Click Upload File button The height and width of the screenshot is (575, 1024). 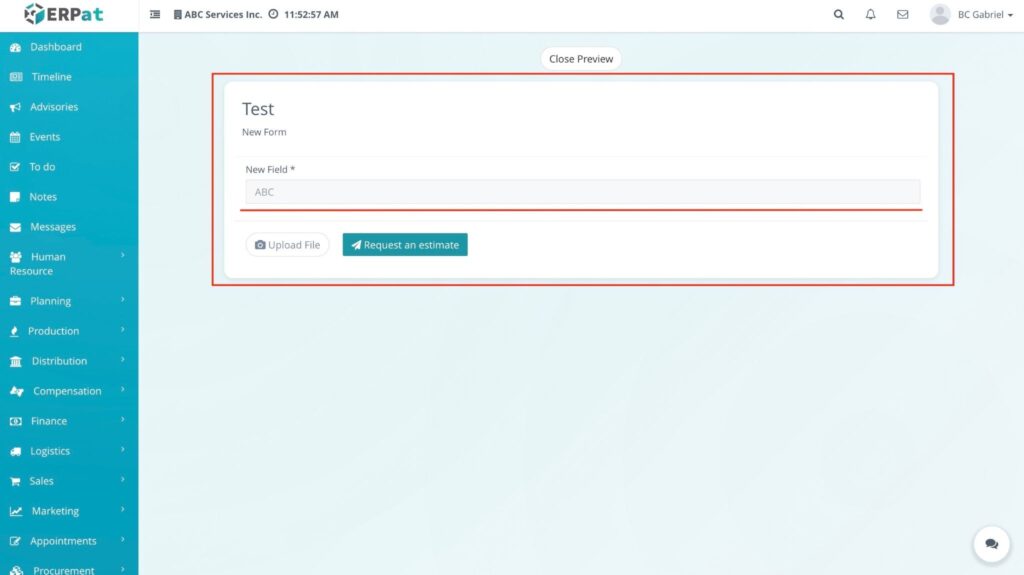[x=287, y=245]
